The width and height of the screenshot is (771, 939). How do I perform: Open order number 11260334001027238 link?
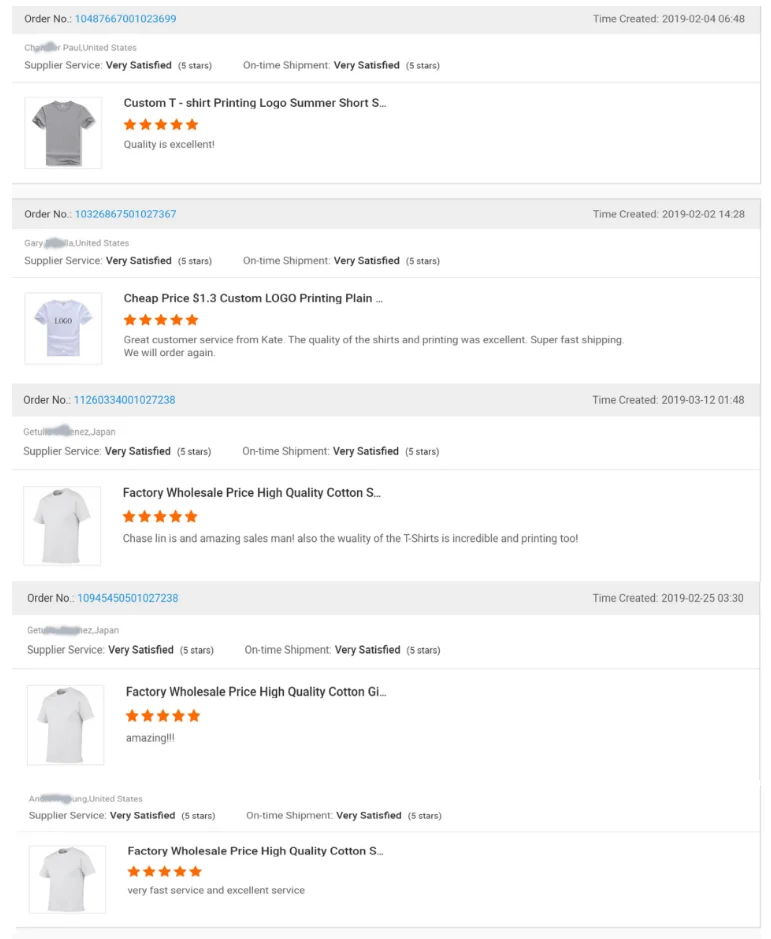click(x=124, y=400)
